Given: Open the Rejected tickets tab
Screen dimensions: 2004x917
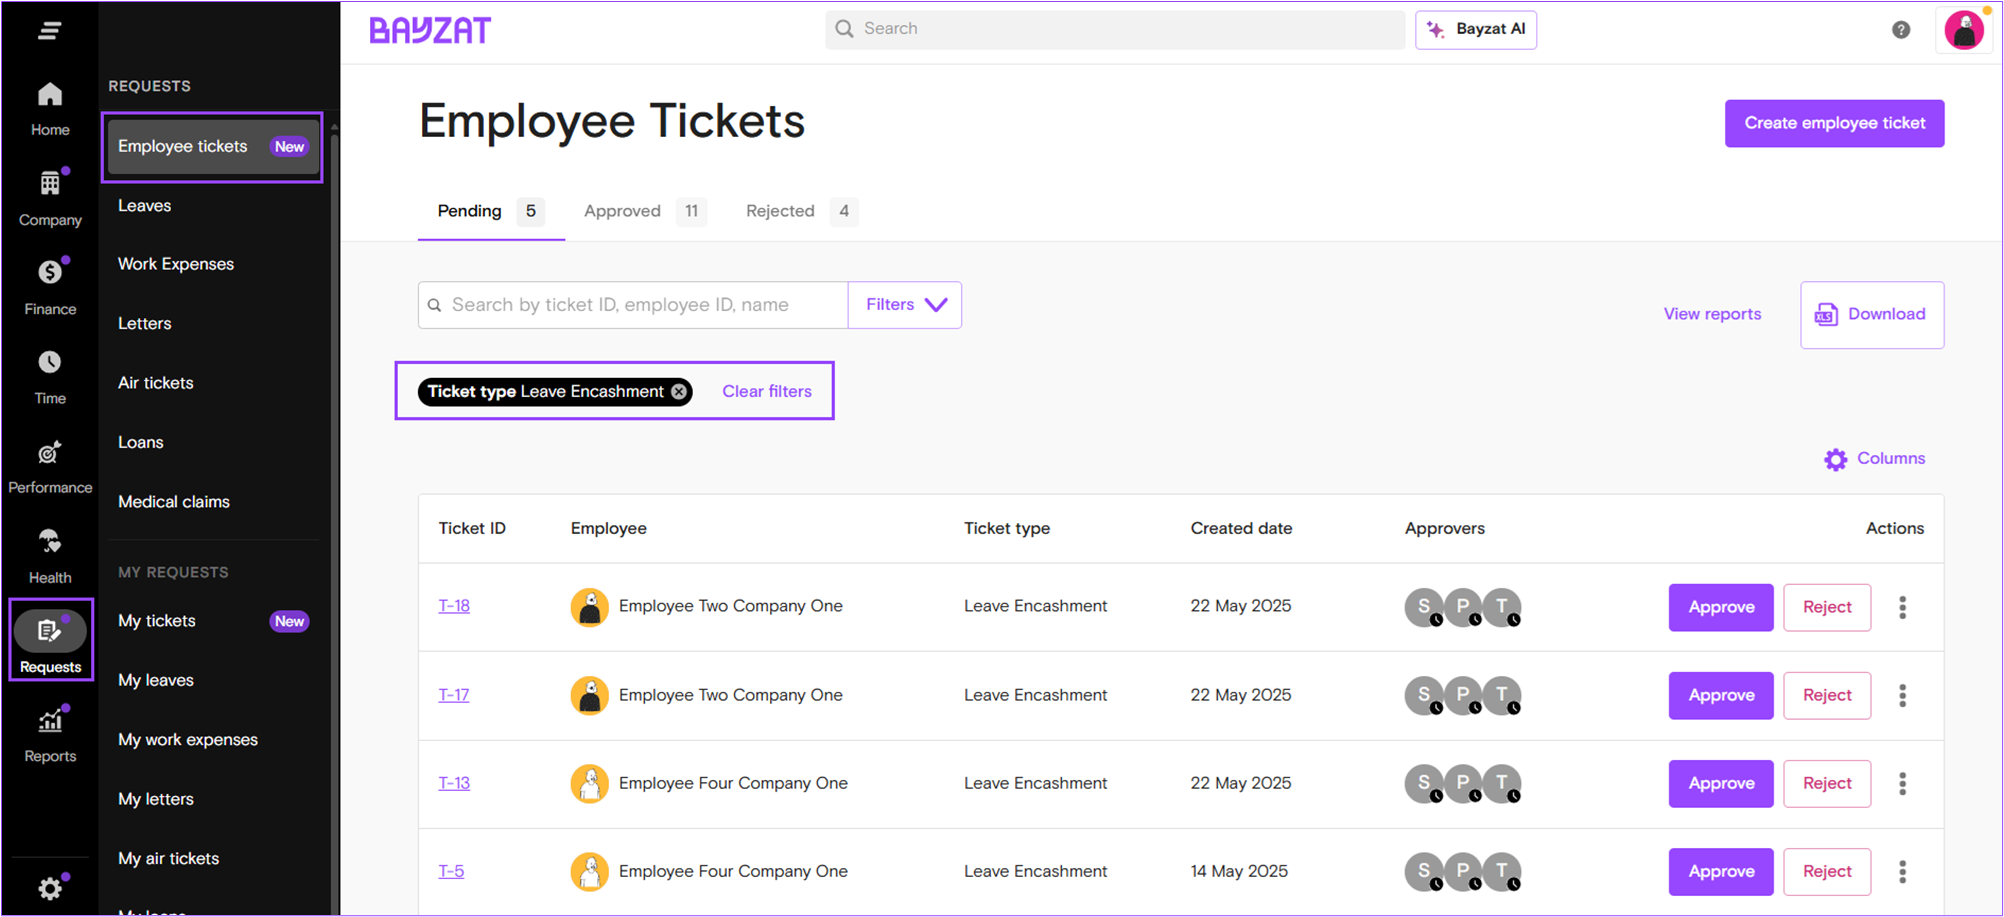Looking at the screenshot, I should coord(780,211).
